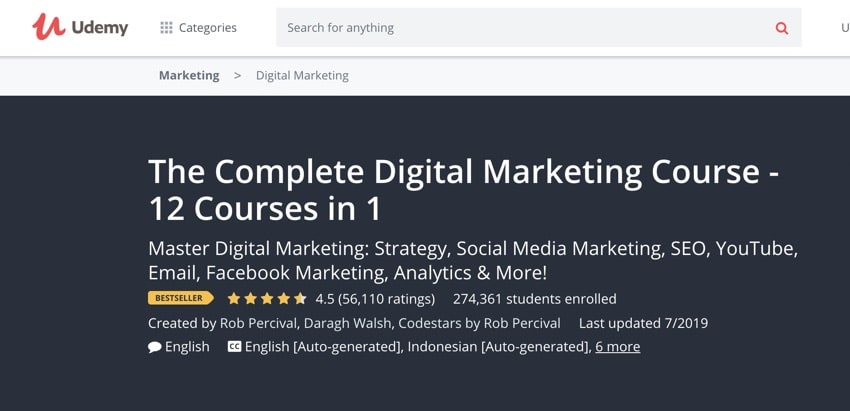Click the '4.5 (56,110 ratings)' text
This screenshot has width=850, height=411.
[375, 299]
